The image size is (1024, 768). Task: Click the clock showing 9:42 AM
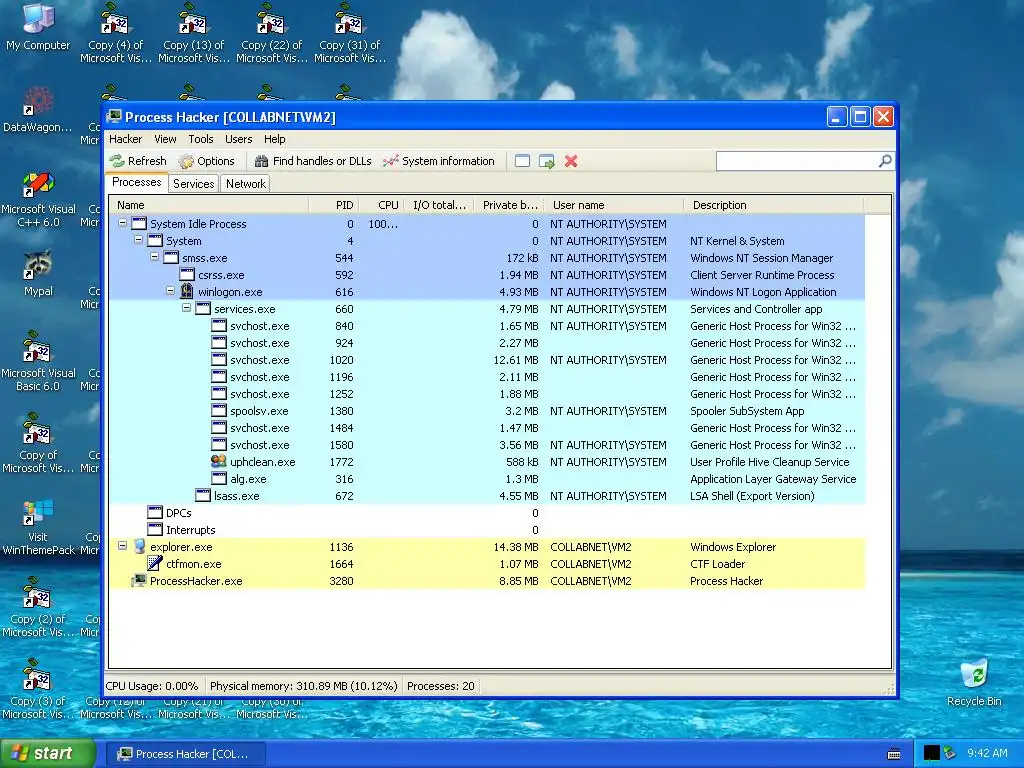tap(987, 753)
